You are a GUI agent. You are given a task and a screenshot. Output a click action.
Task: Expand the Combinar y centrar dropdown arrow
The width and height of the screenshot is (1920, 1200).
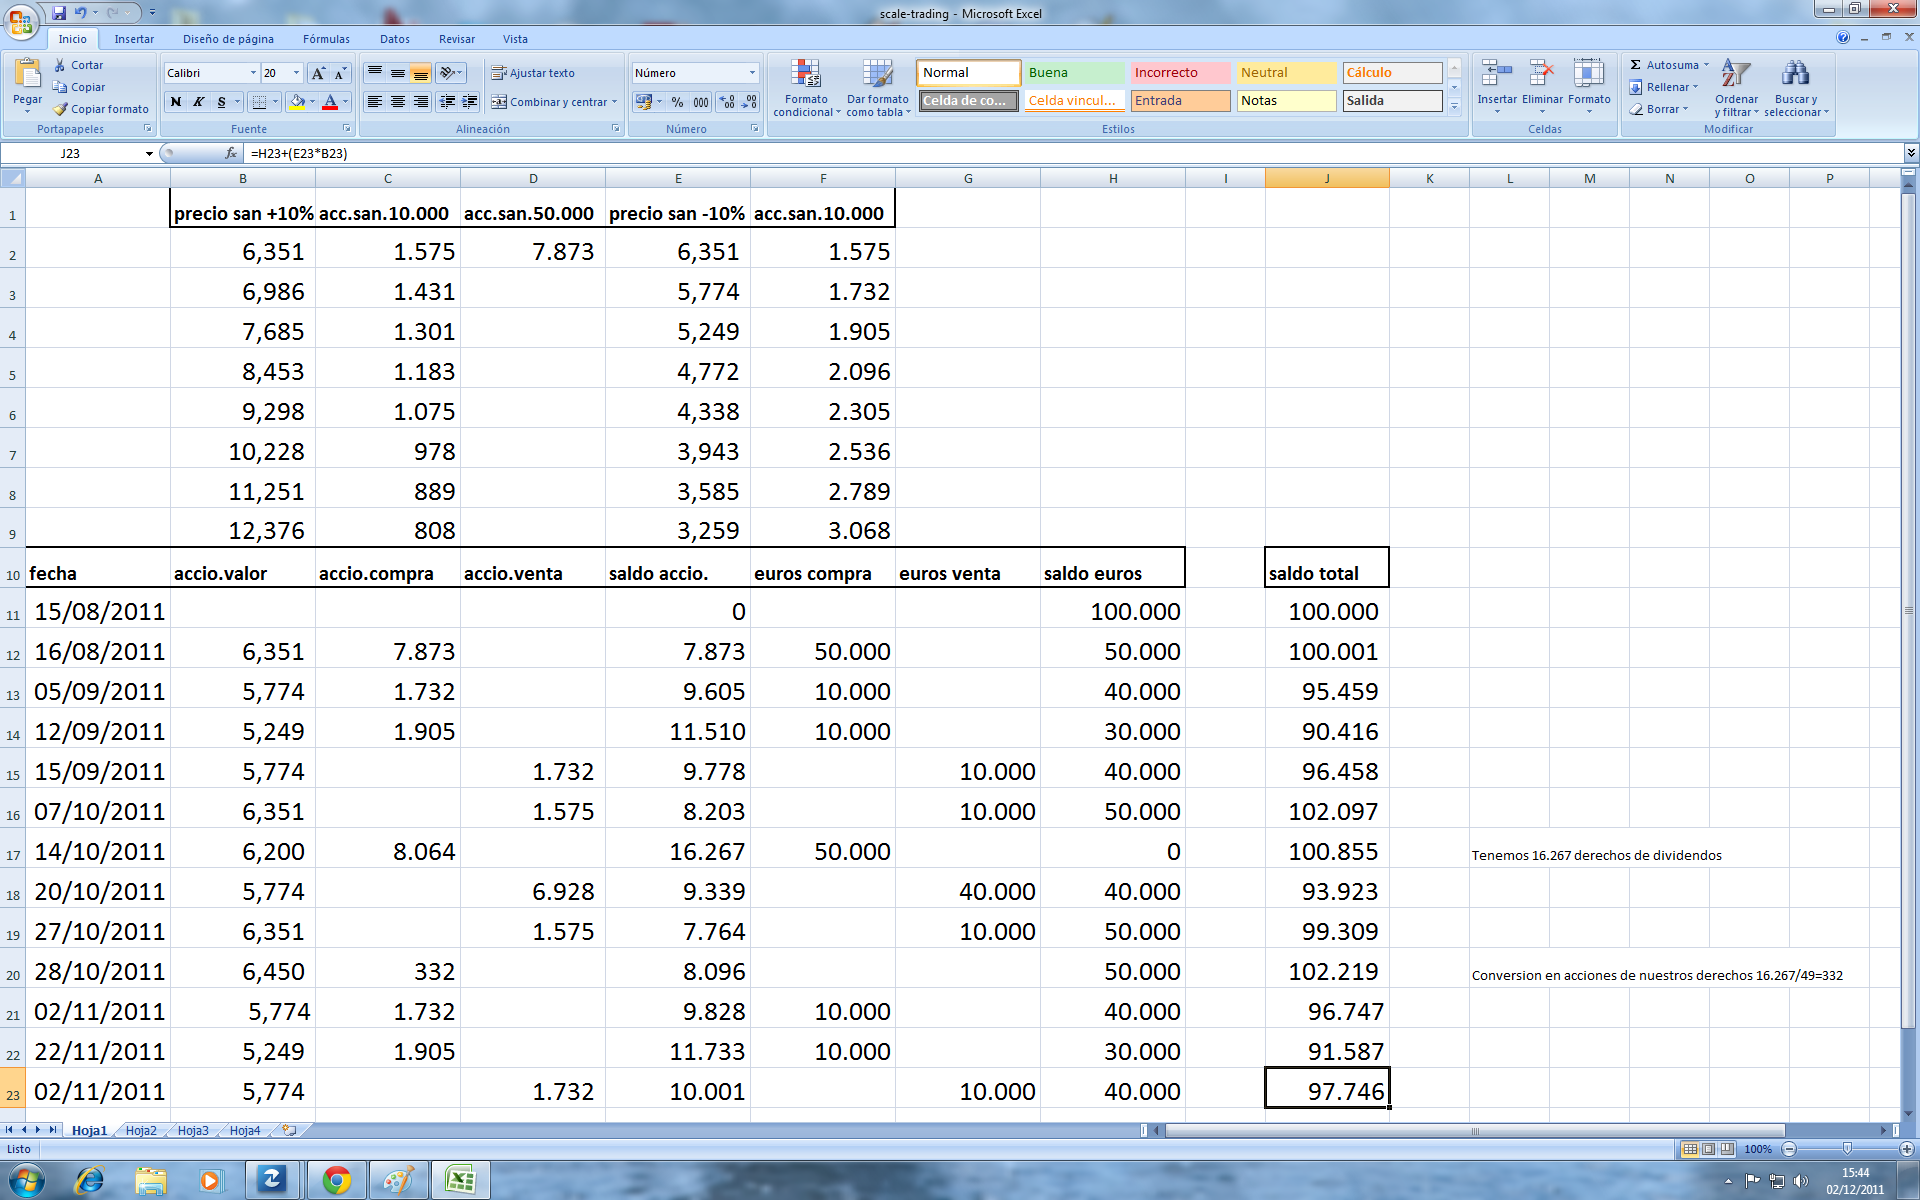(614, 102)
